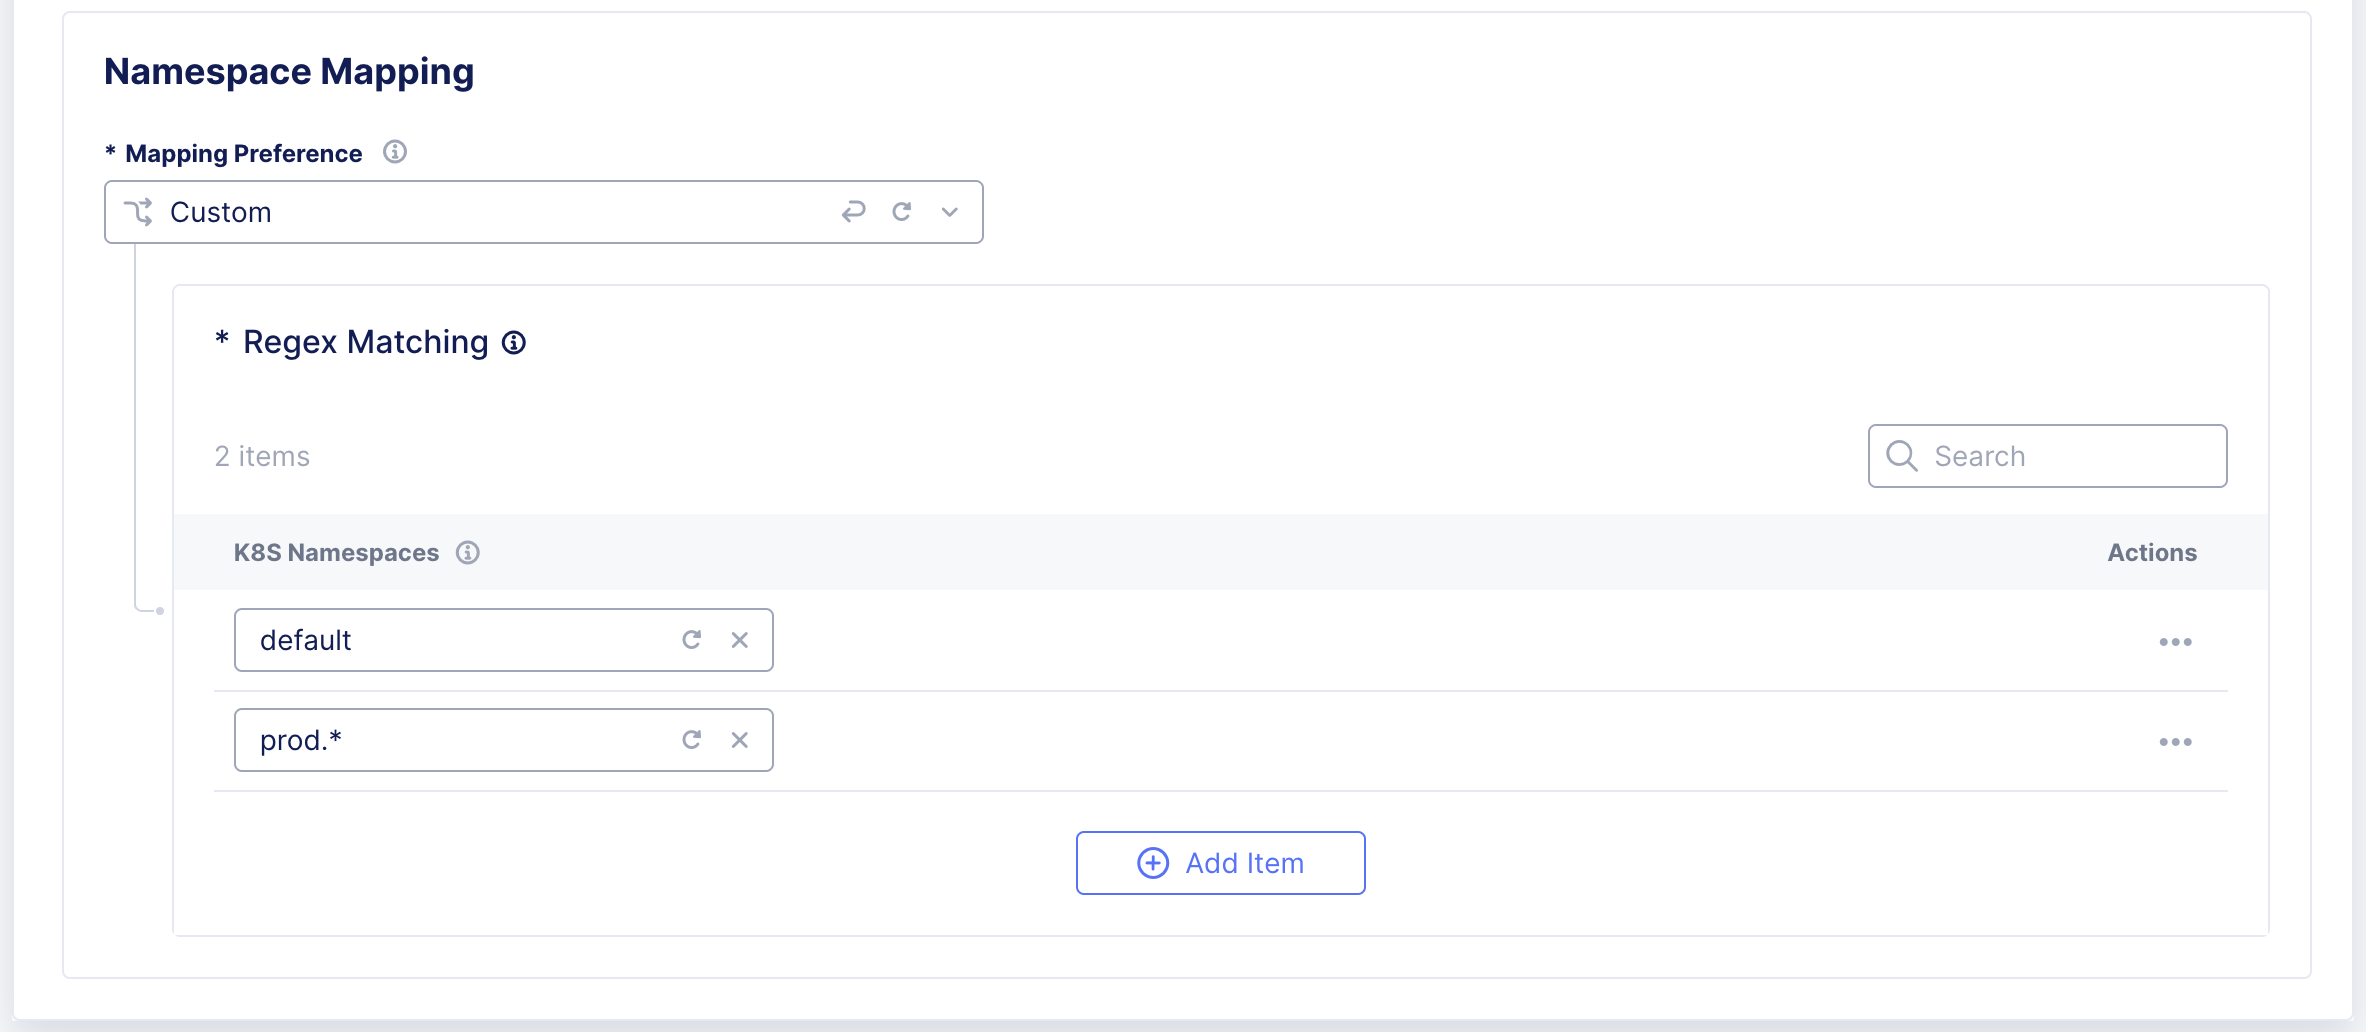Click the return arrow icon in Mapping Preference
The image size is (2366, 1032).
[853, 212]
